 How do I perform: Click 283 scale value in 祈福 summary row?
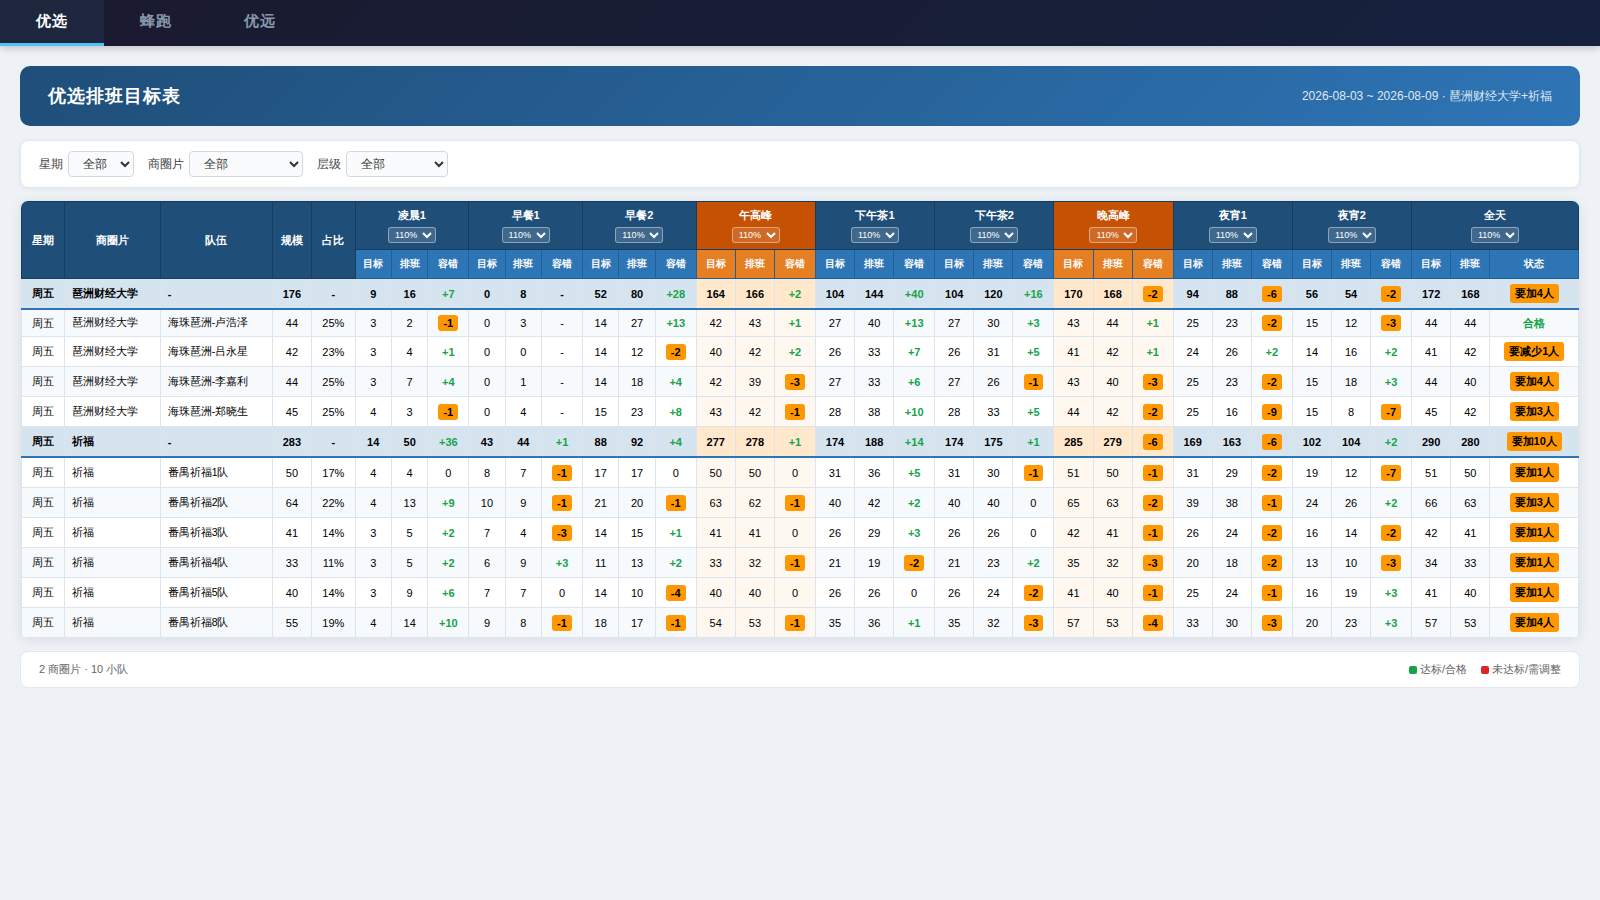292,442
